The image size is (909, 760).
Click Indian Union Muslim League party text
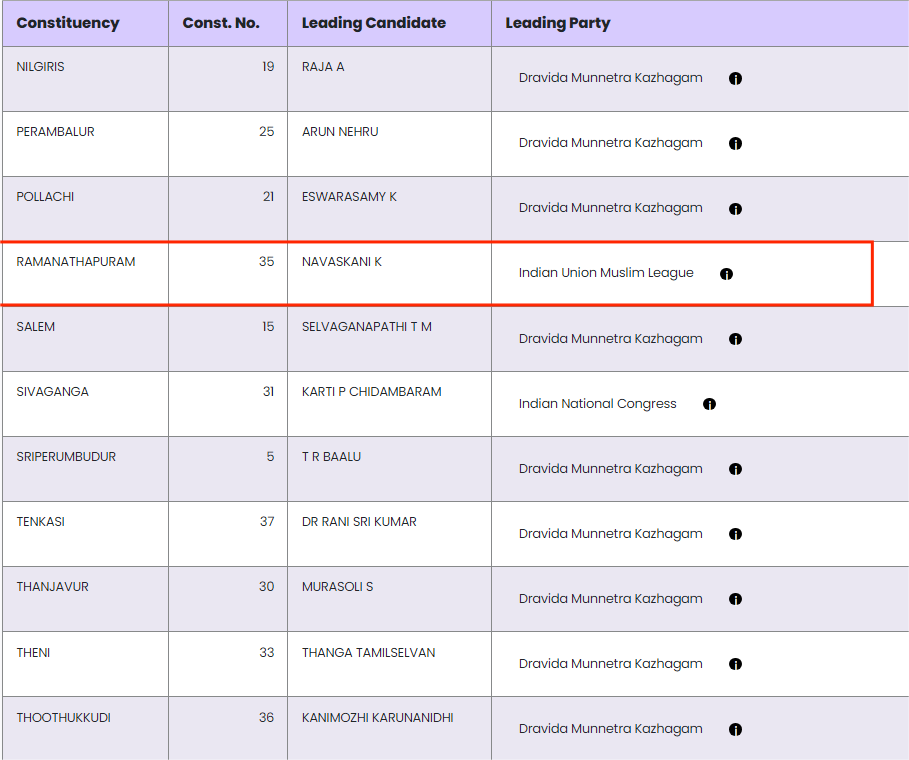tap(606, 273)
